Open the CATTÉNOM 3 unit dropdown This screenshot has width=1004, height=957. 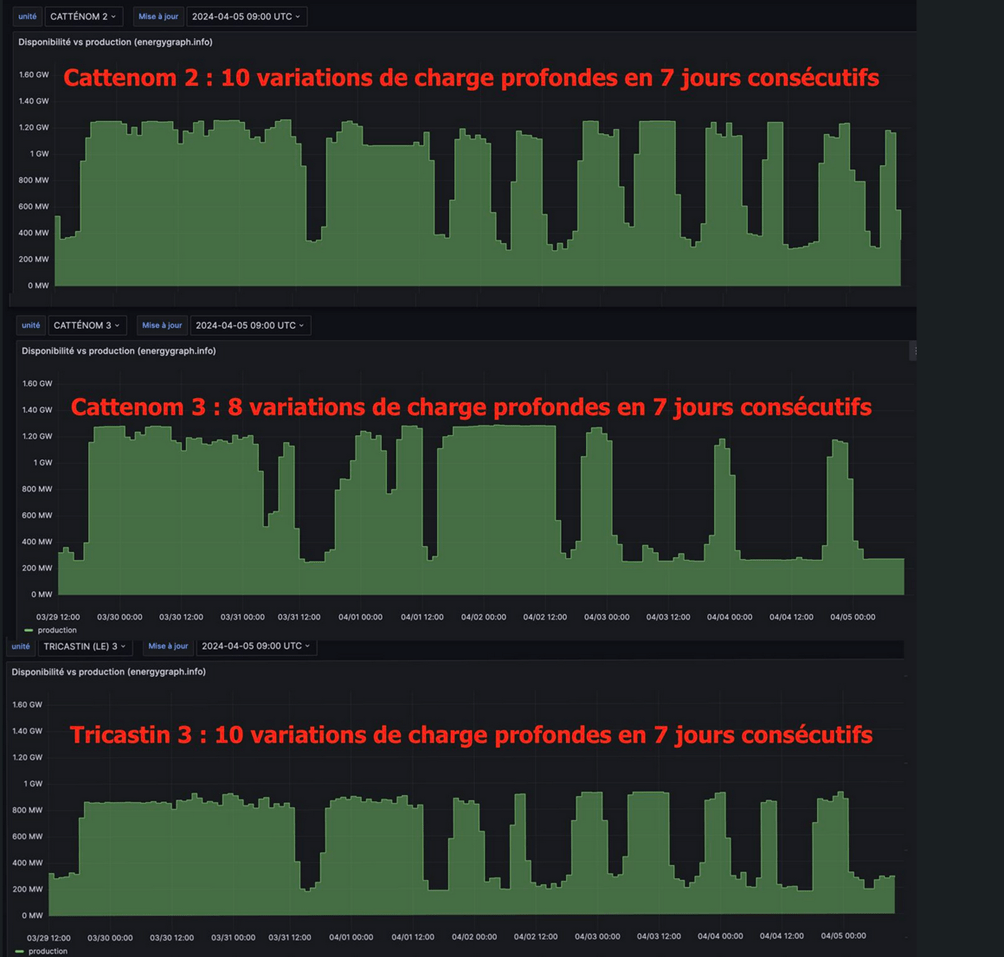click(x=87, y=325)
